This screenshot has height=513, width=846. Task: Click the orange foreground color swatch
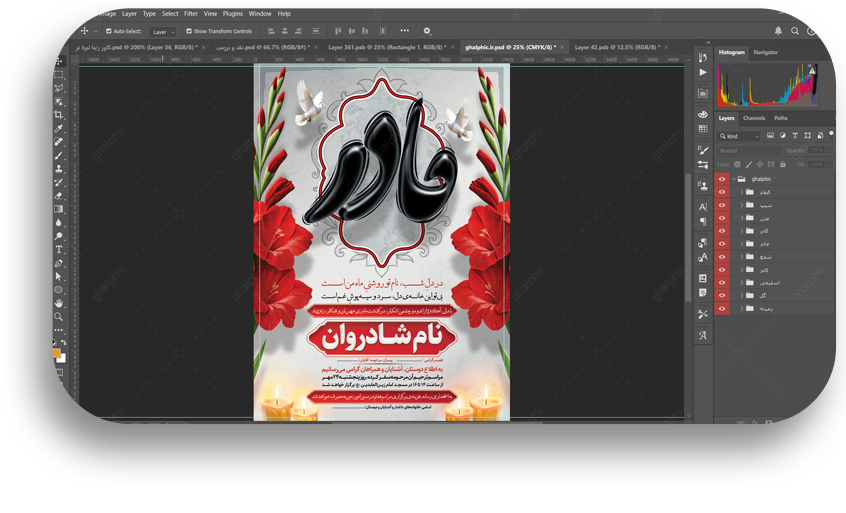[x=58, y=352]
